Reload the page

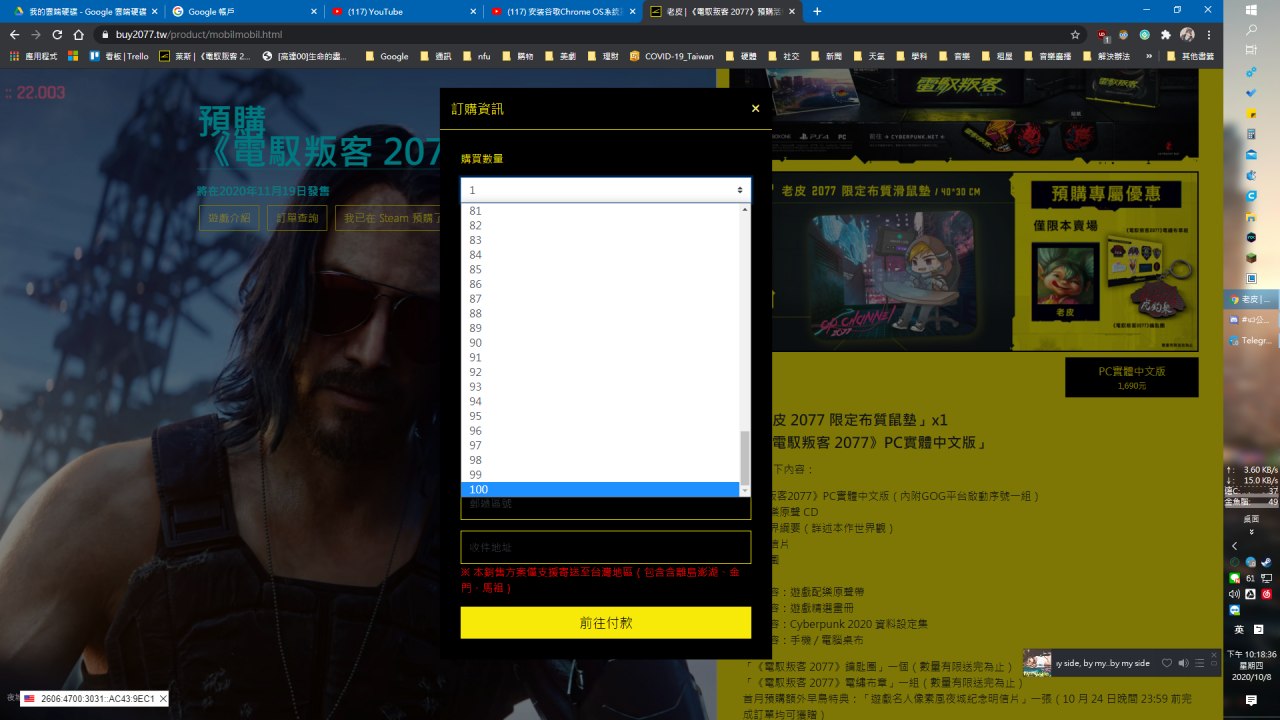[x=57, y=34]
